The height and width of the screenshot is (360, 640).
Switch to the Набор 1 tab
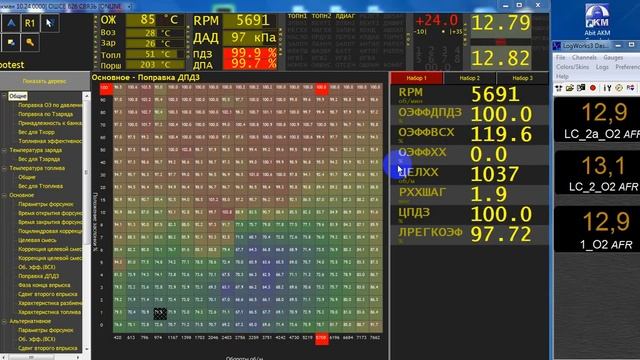tap(416, 78)
